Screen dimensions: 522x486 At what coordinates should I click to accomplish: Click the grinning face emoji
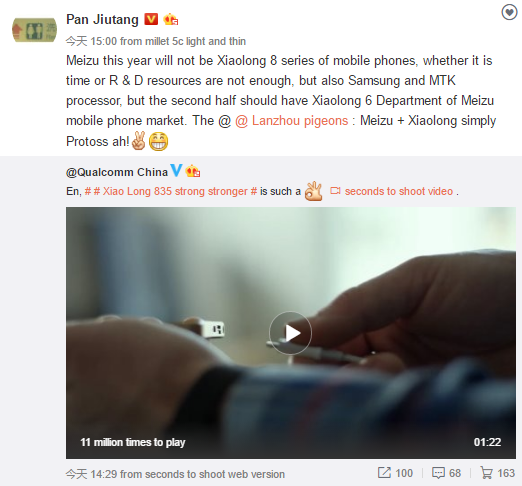[158, 141]
